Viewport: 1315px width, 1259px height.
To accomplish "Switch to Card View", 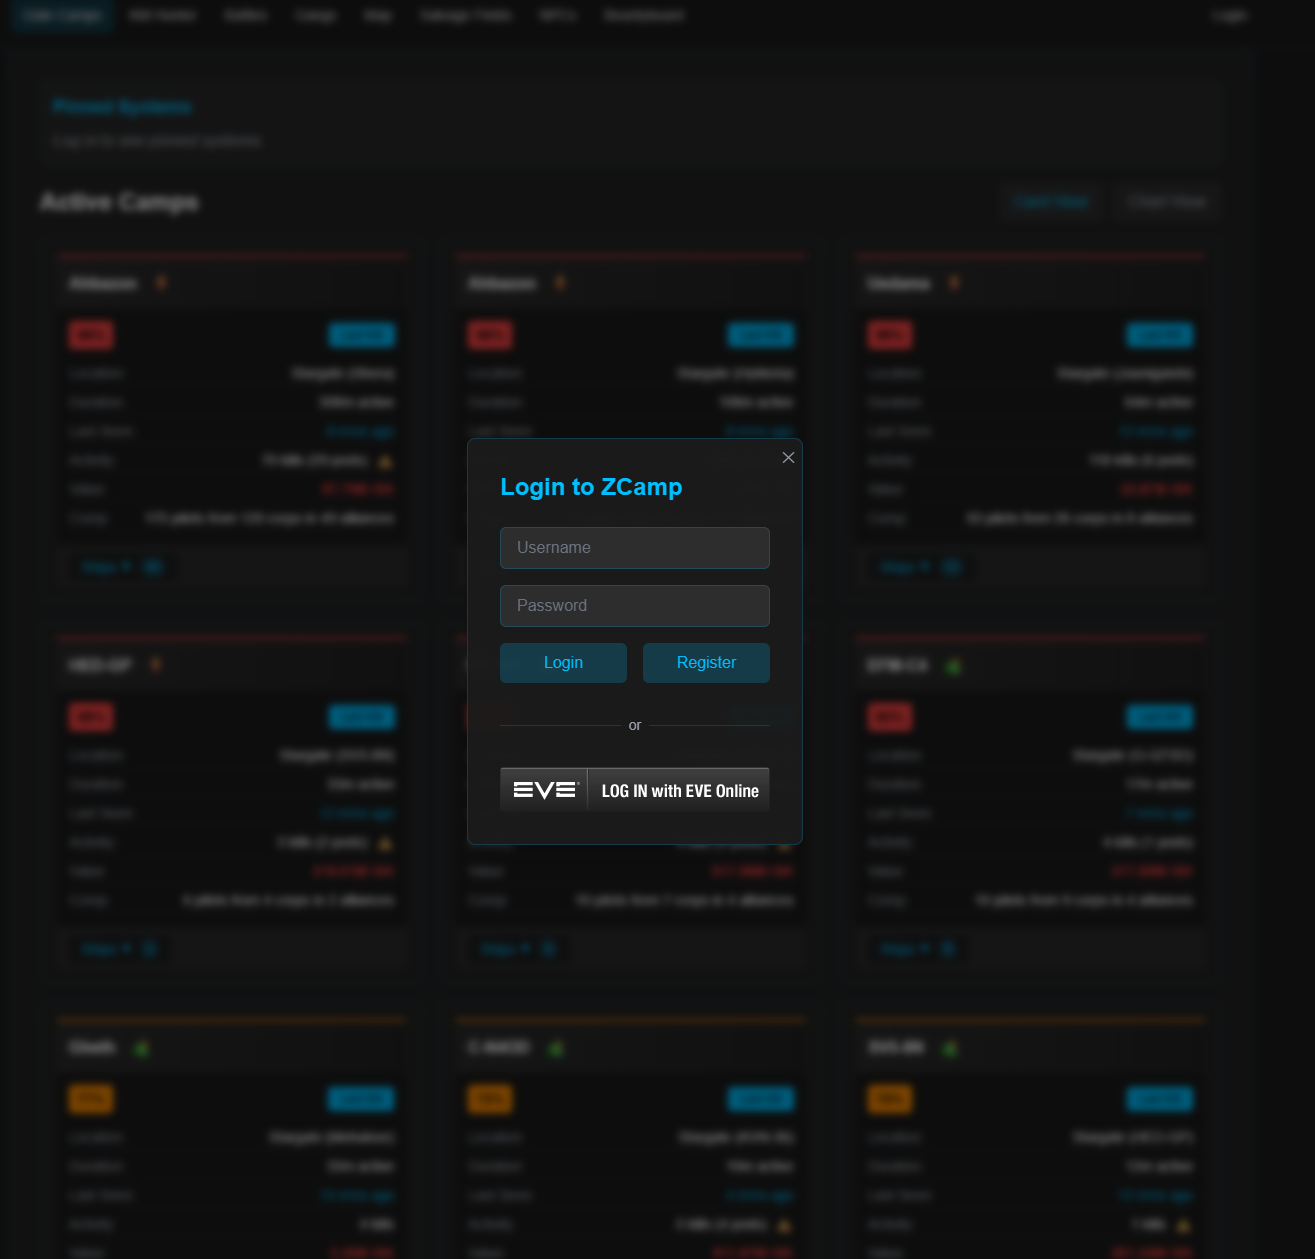I will click(x=1050, y=202).
